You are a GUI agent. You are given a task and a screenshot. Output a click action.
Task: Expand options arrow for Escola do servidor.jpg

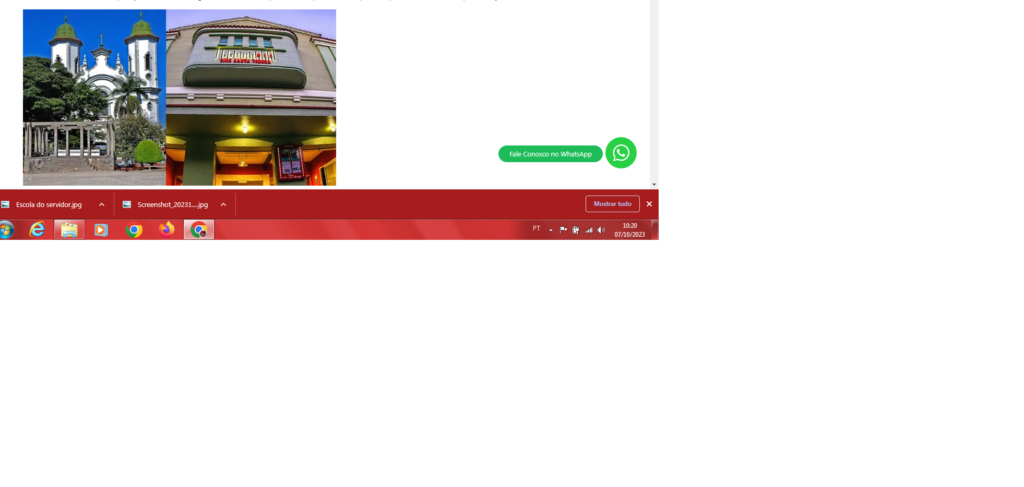tap(101, 204)
